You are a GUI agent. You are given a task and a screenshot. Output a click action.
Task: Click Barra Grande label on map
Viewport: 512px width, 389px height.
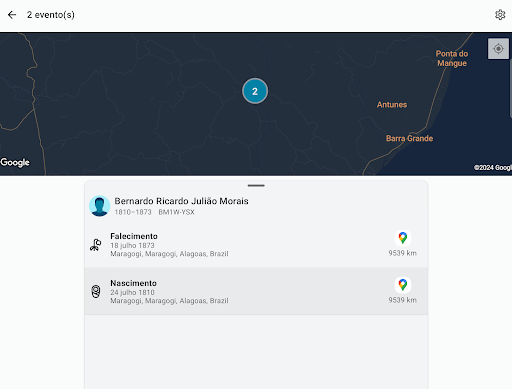409,138
